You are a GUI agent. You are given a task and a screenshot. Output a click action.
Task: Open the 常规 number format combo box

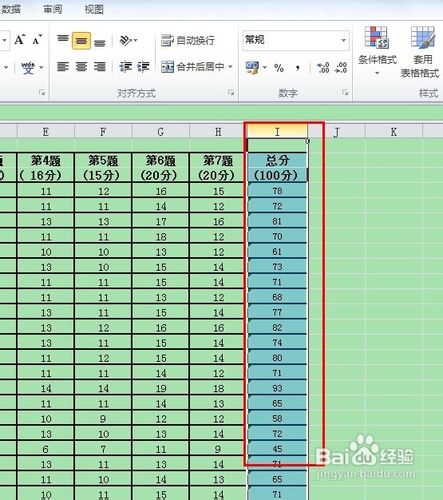[x=296, y=40]
